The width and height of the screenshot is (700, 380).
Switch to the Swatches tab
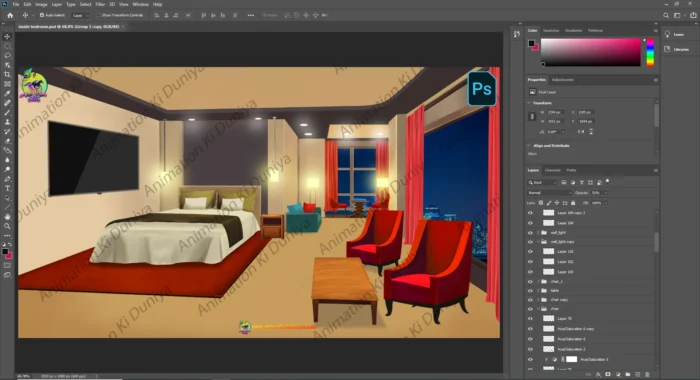pos(551,30)
